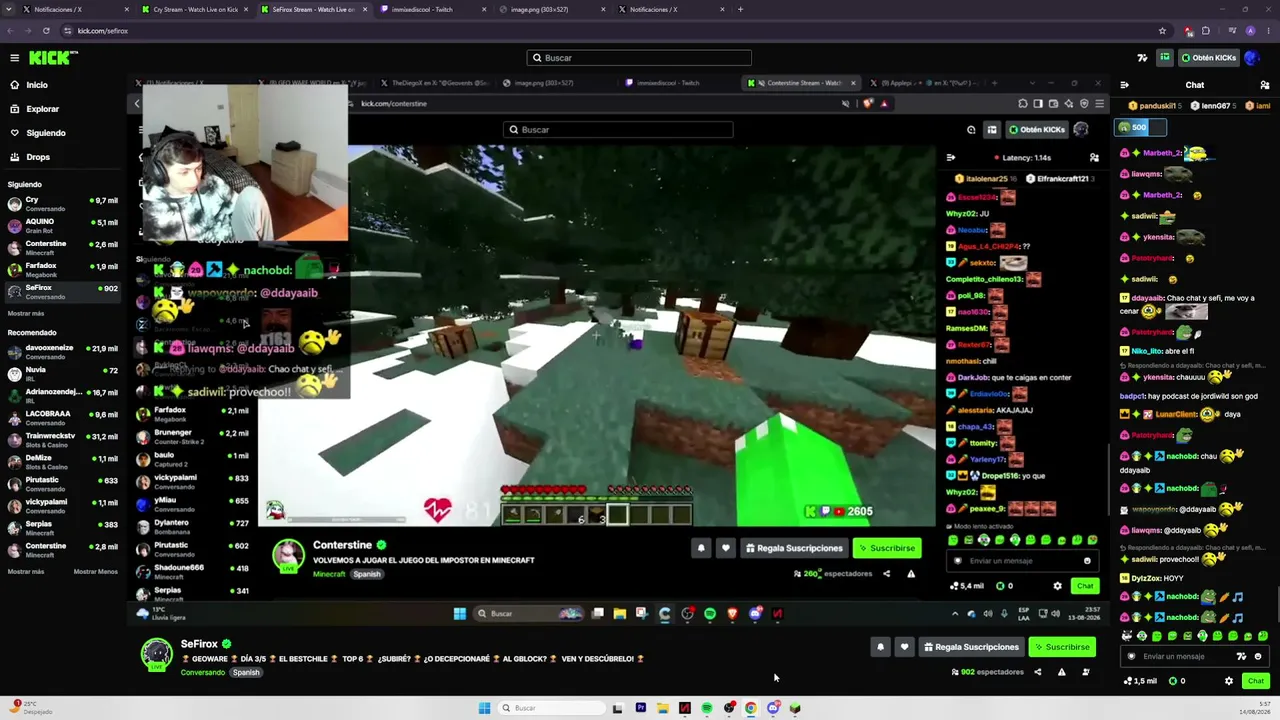This screenshot has height=720, width=1280.
Task: Open the weather widget showing 25°C Despejado
Action: [30, 708]
